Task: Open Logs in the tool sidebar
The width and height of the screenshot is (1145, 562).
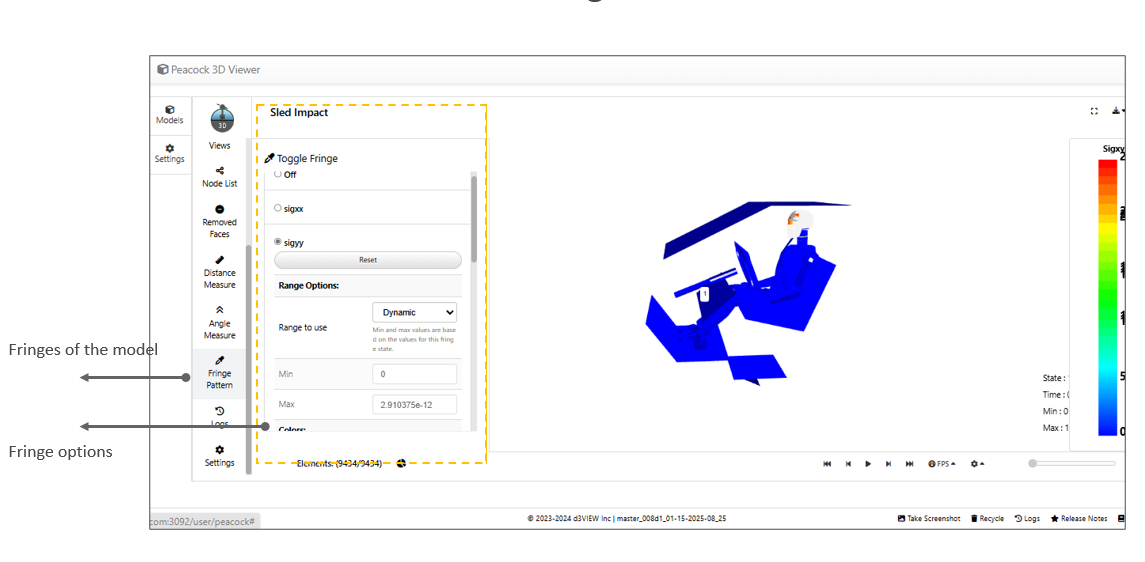Action: point(220,417)
